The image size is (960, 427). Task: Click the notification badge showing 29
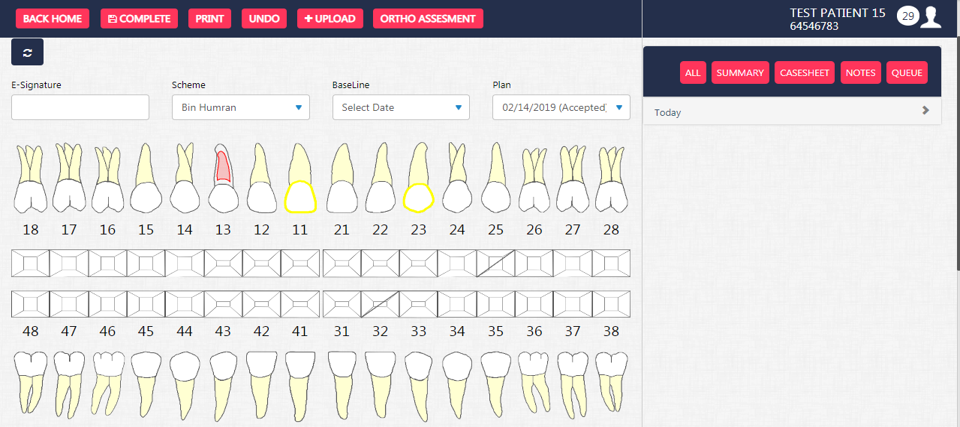click(908, 17)
